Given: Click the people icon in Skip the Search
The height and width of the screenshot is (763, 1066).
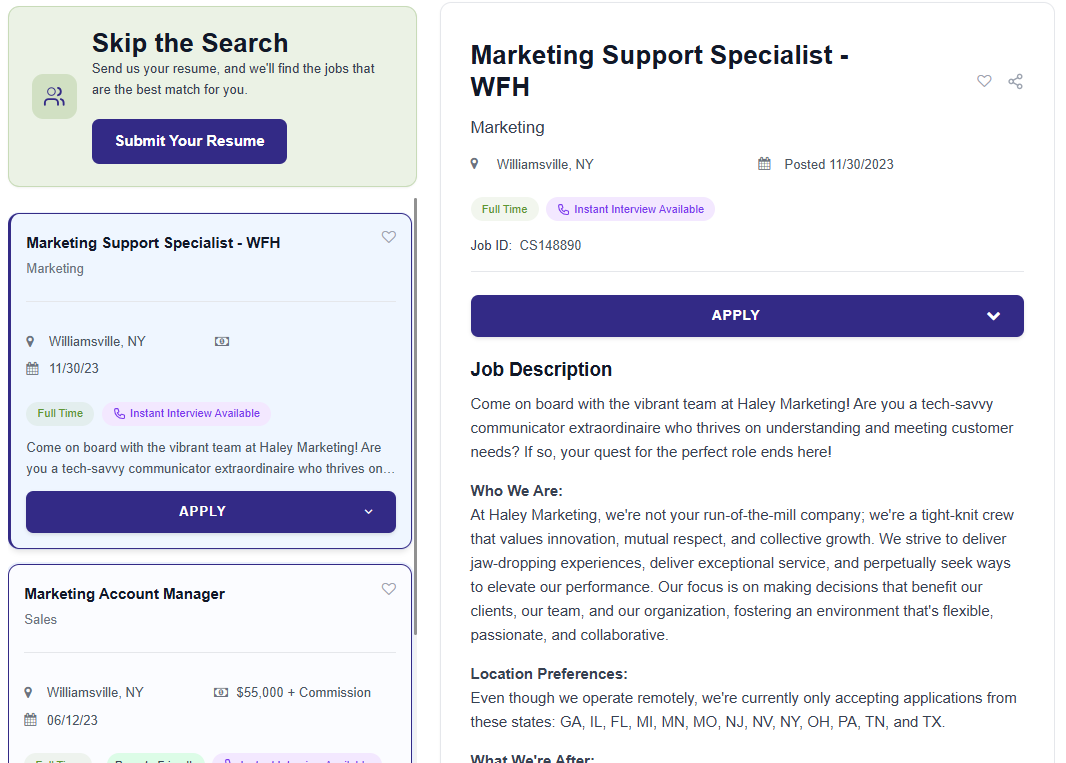Looking at the screenshot, I should coord(54,97).
